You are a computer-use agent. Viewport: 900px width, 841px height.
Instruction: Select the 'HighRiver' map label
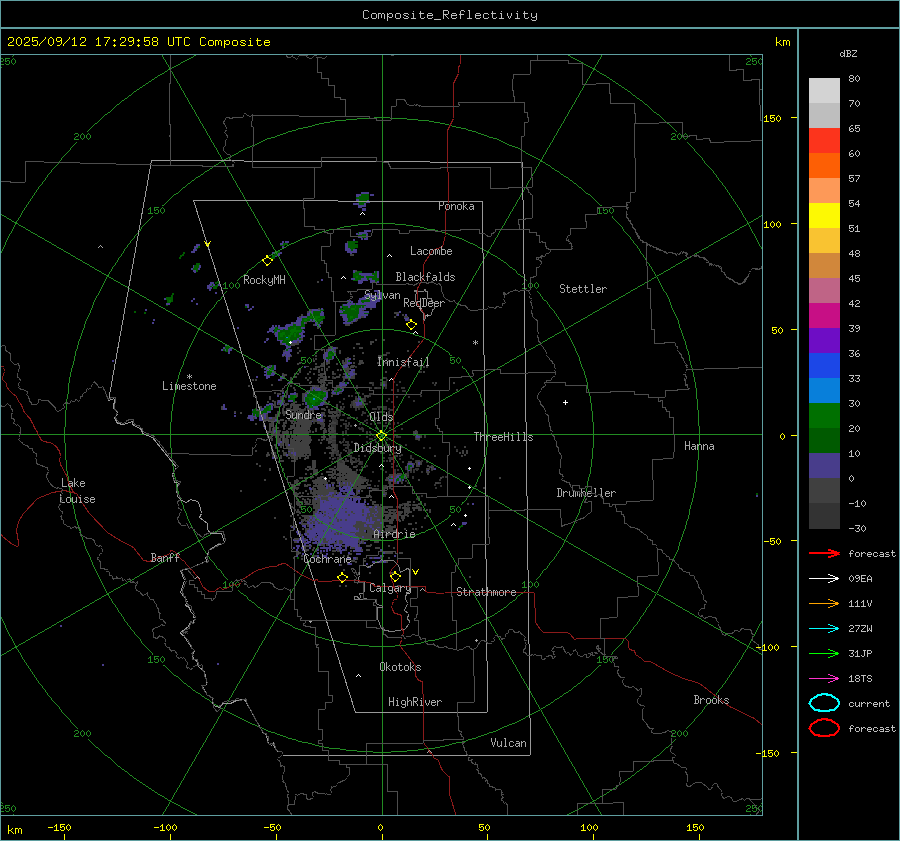(415, 702)
